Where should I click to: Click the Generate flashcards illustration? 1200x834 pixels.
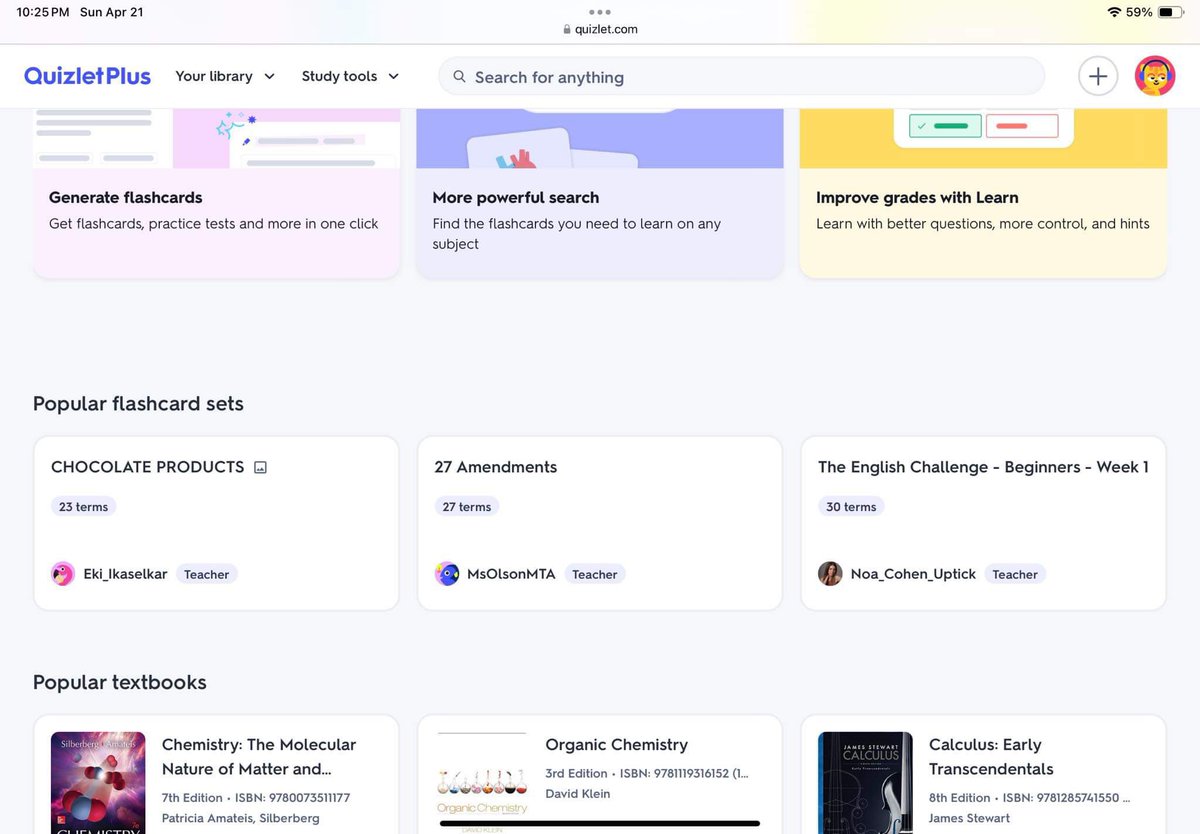click(216, 138)
